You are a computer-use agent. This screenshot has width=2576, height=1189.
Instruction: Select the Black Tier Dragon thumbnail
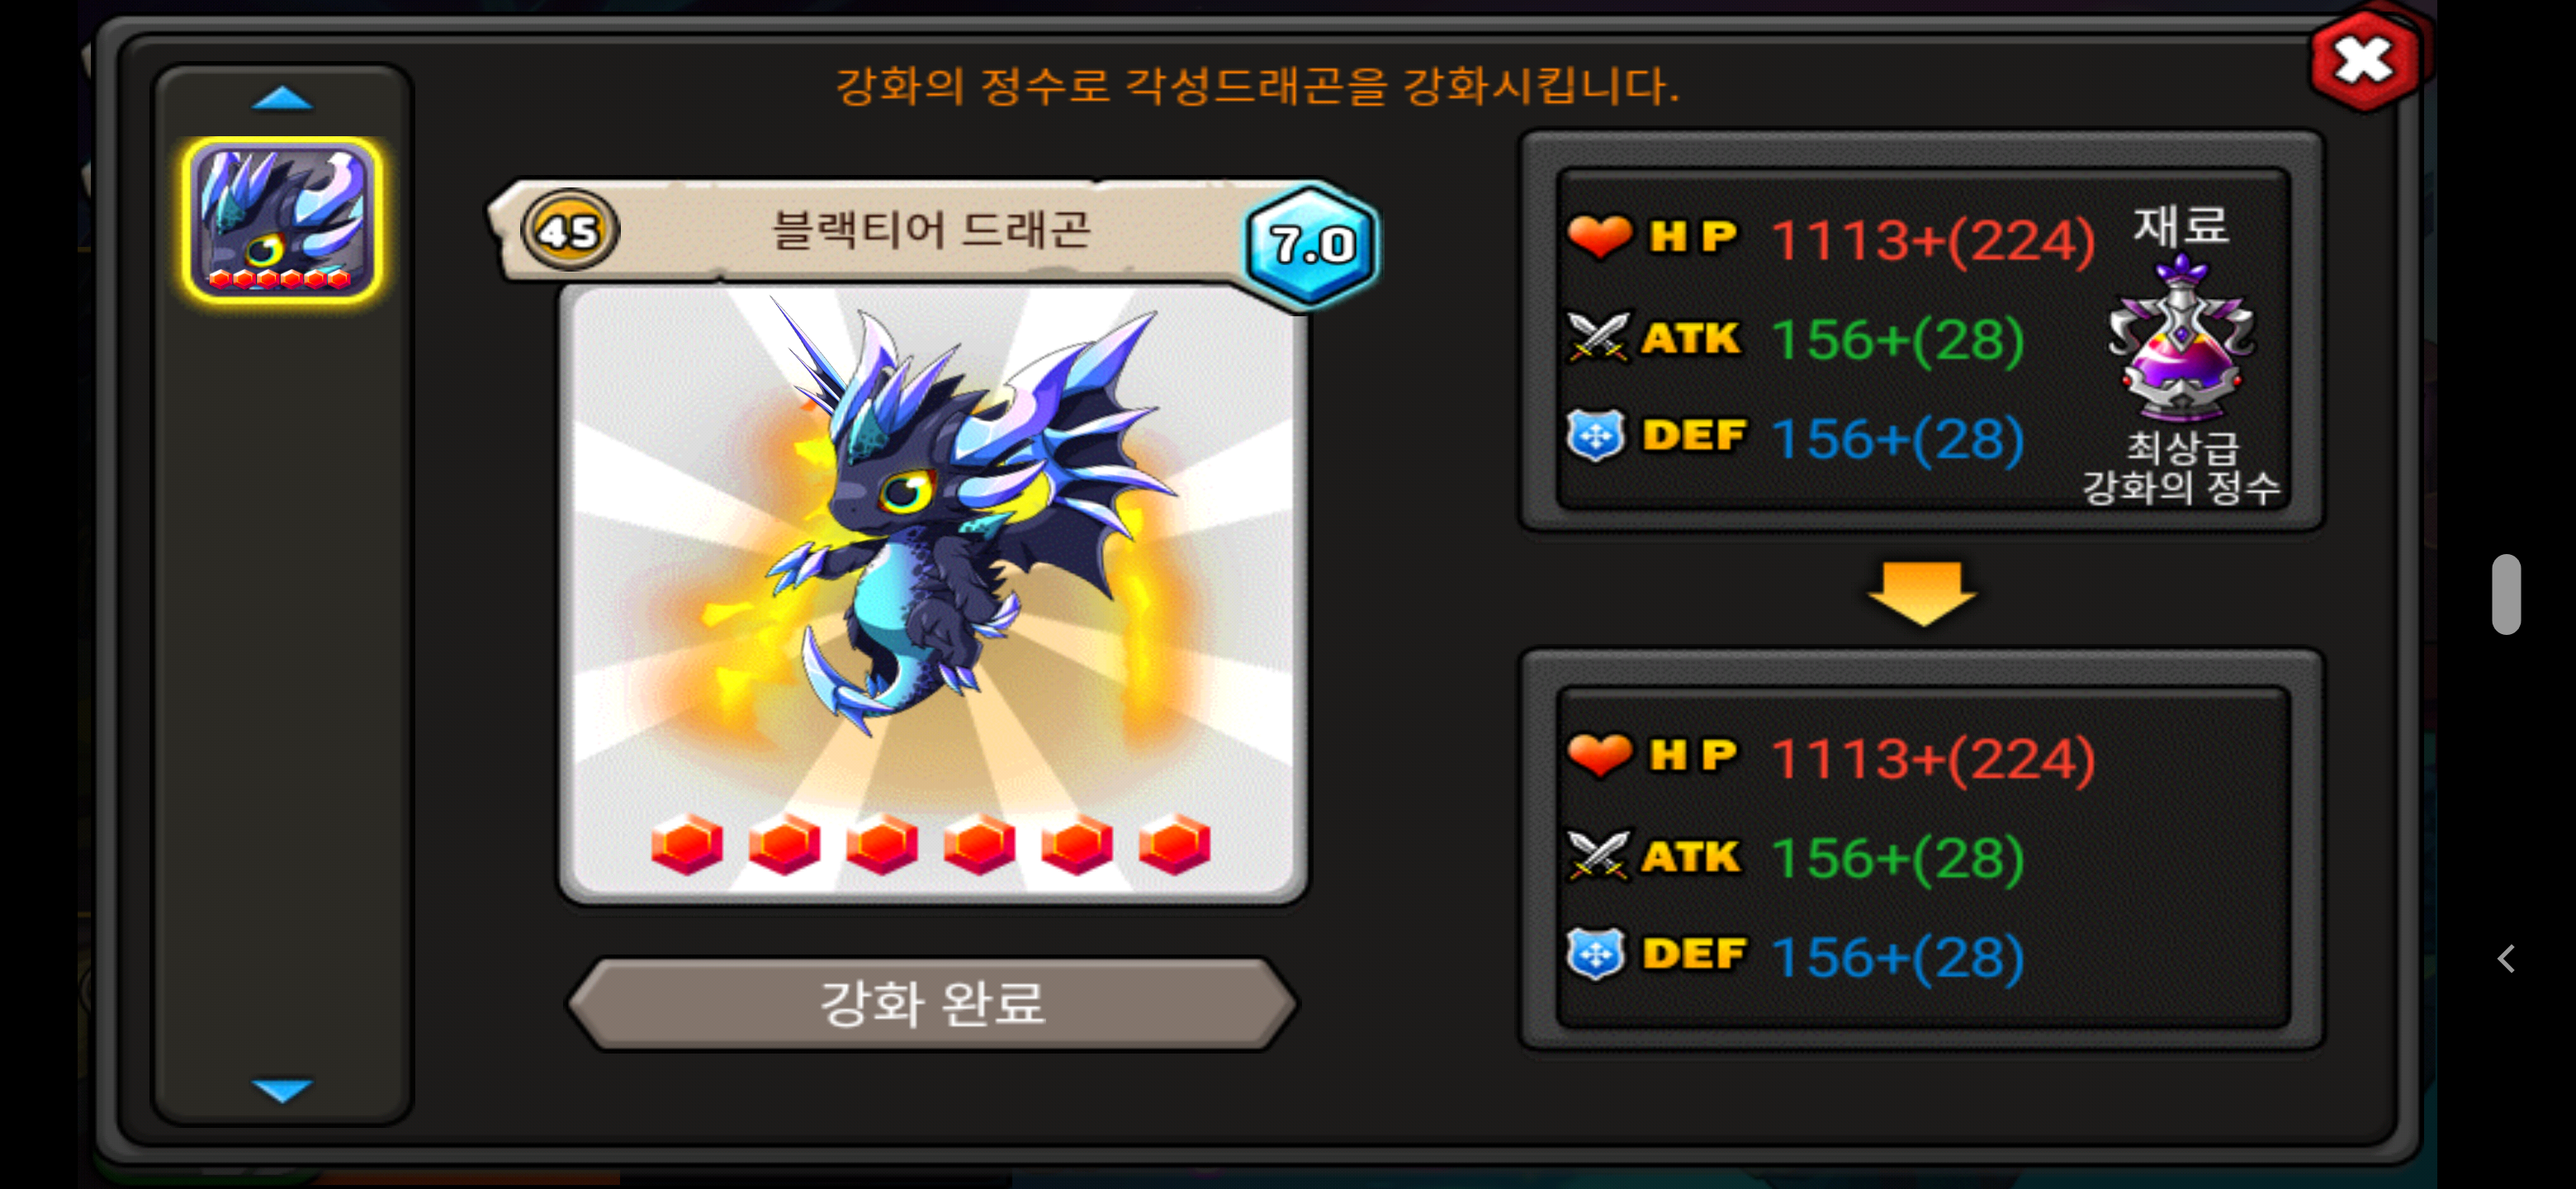pyautogui.click(x=283, y=219)
